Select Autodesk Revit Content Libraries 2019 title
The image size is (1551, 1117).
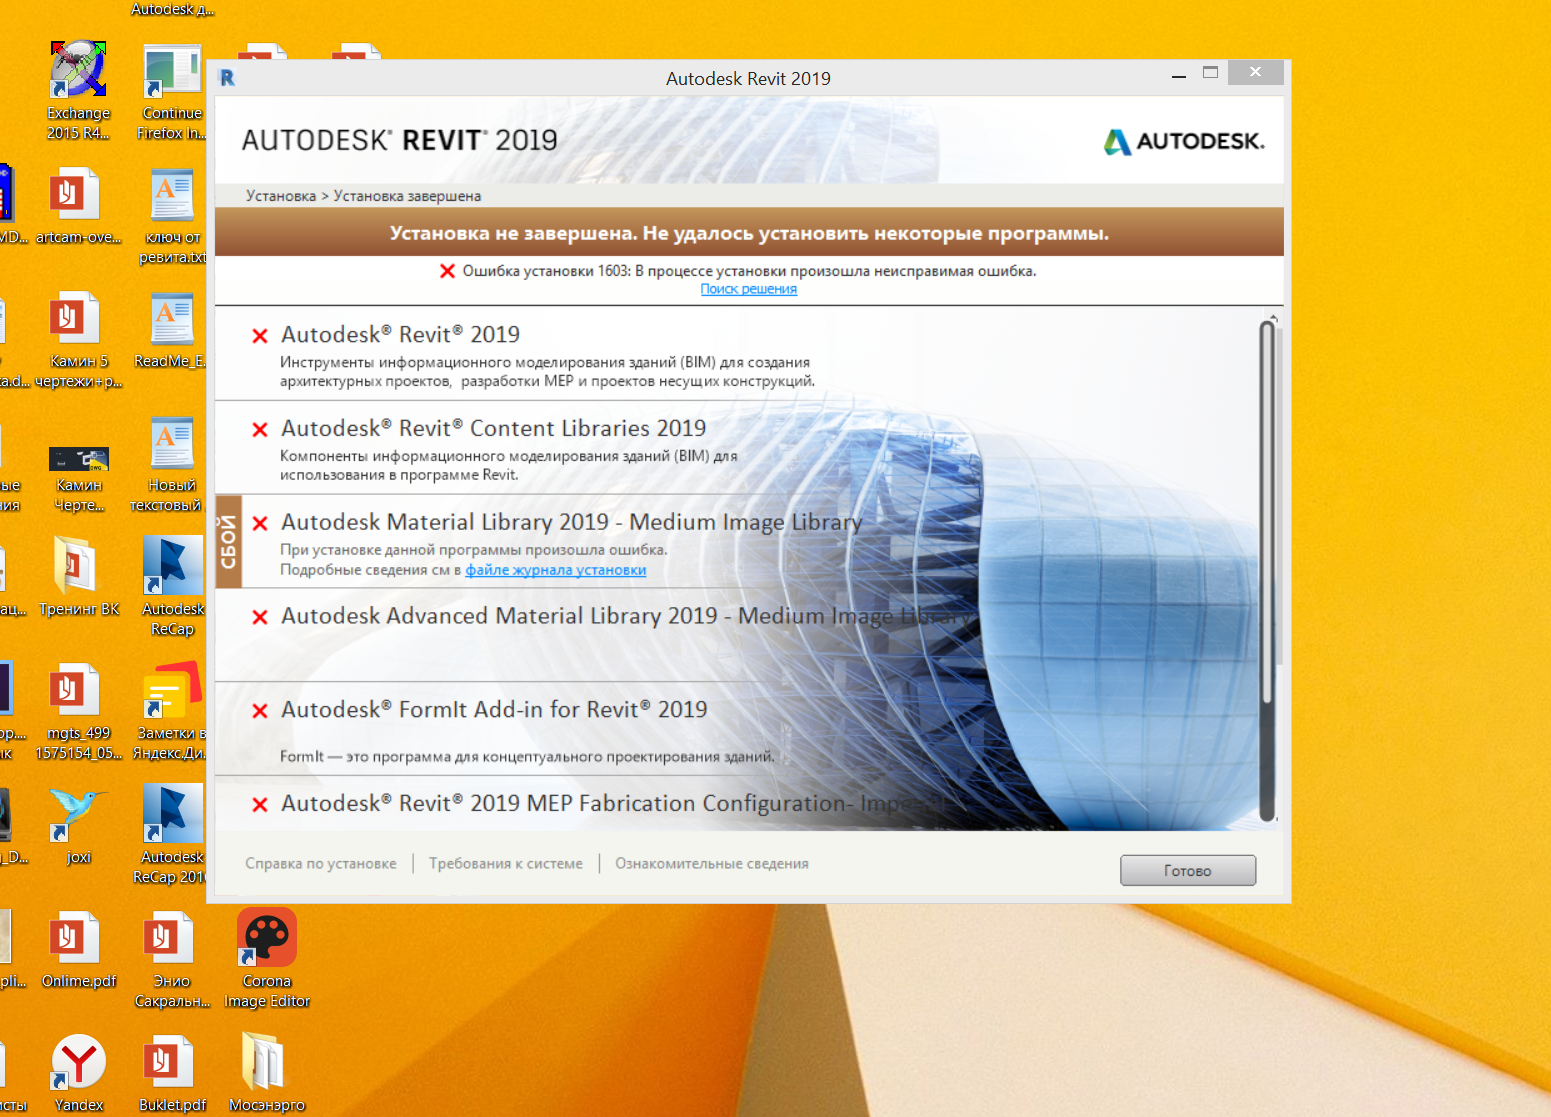(493, 428)
